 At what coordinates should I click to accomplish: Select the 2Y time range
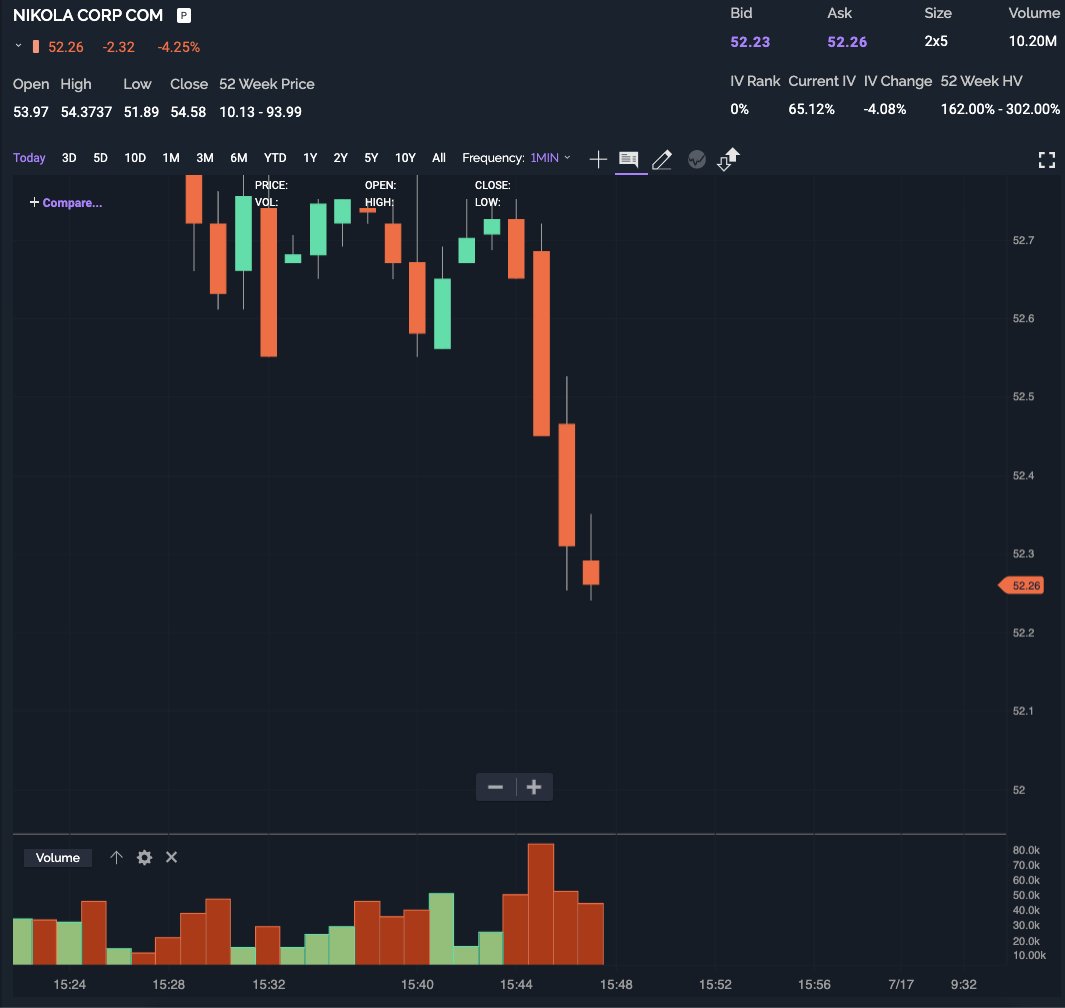[341, 158]
